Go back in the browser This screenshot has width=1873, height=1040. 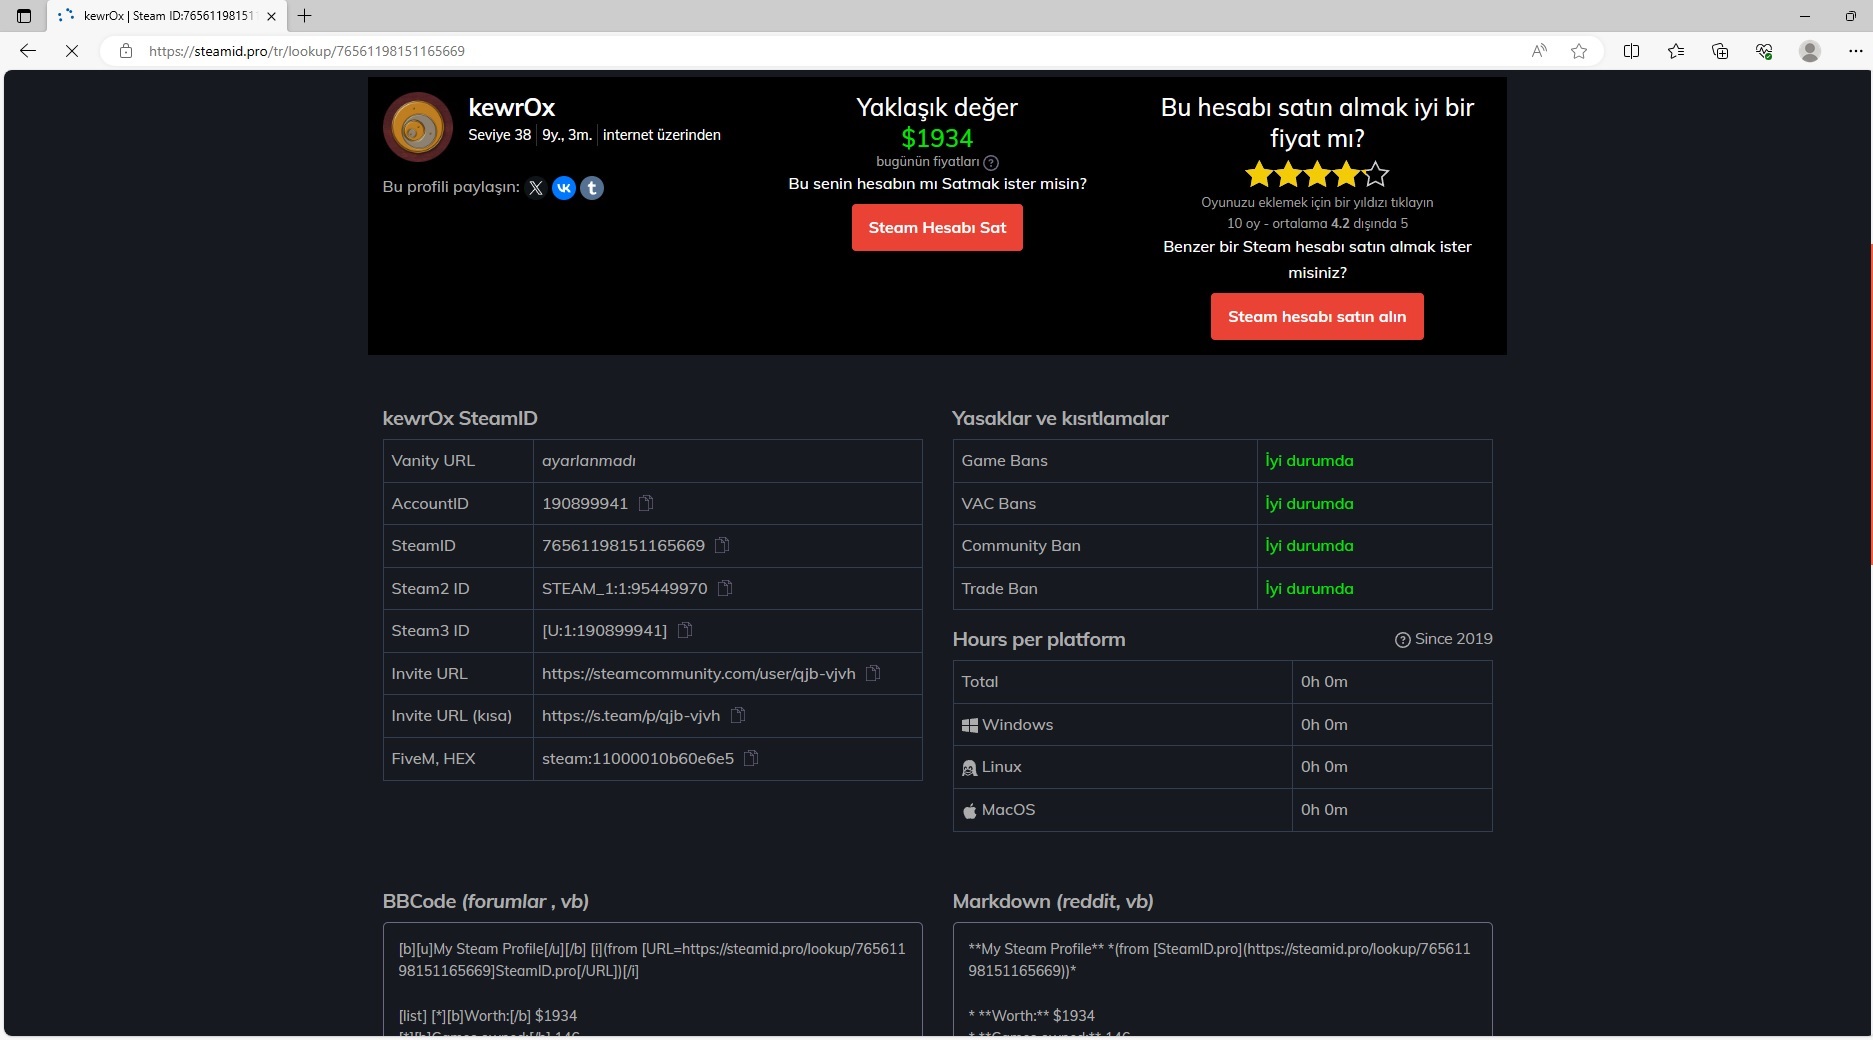click(28, 51)
